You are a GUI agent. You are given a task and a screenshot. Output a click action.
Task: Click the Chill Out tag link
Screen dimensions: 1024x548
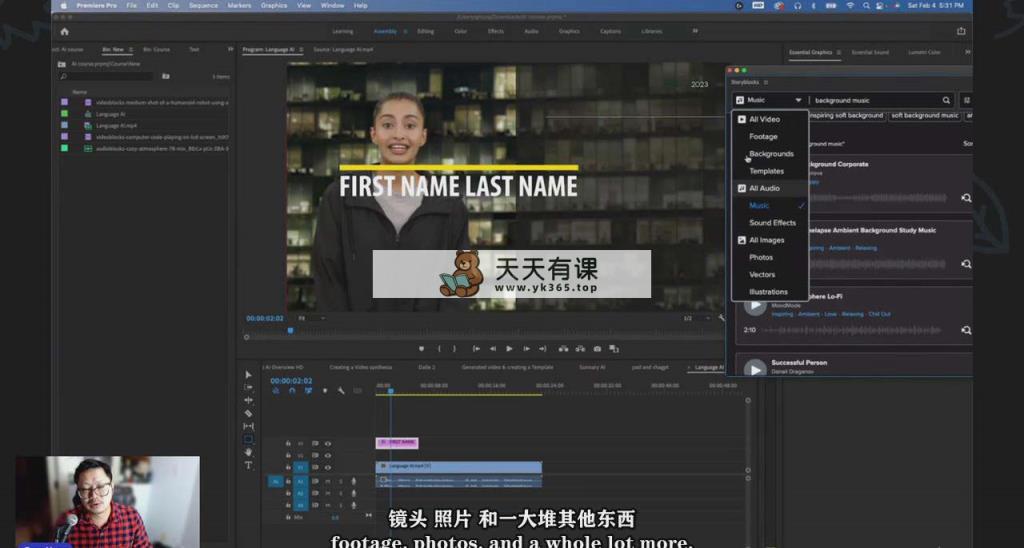tap(879, 314)
